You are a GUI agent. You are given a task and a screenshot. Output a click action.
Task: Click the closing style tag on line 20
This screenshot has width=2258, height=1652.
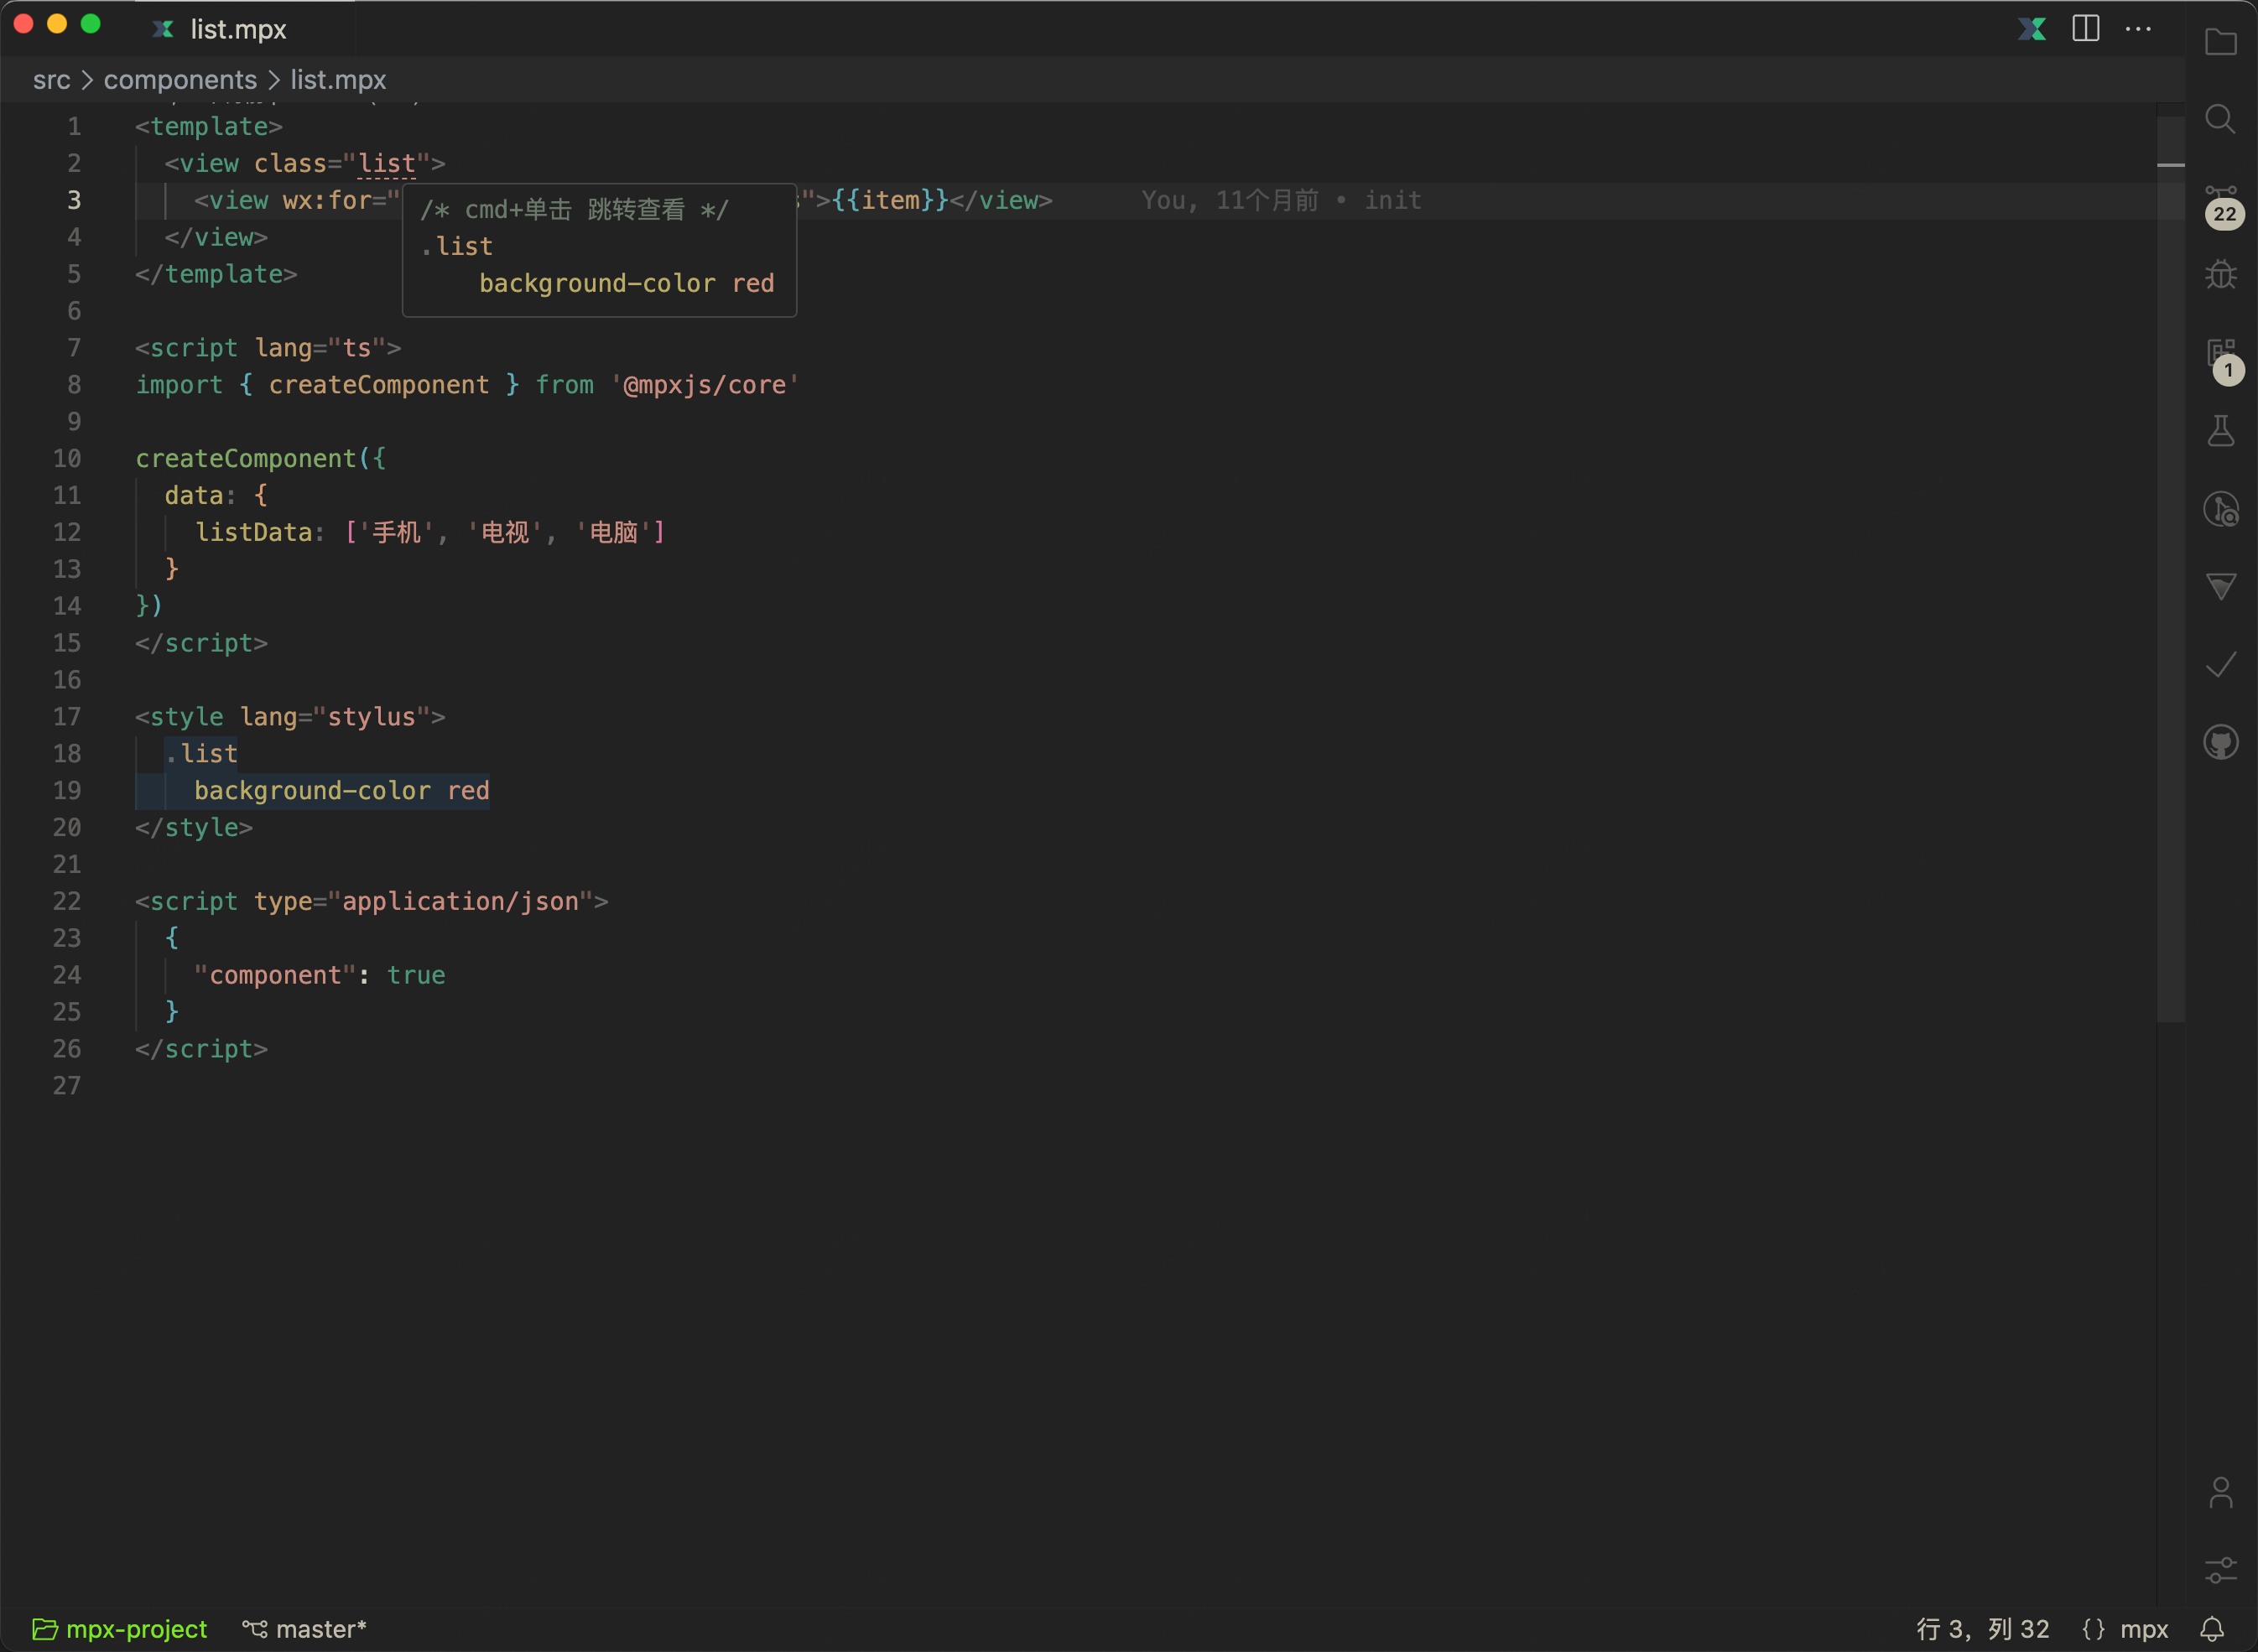pyautogui.click(x=194, y=827)
